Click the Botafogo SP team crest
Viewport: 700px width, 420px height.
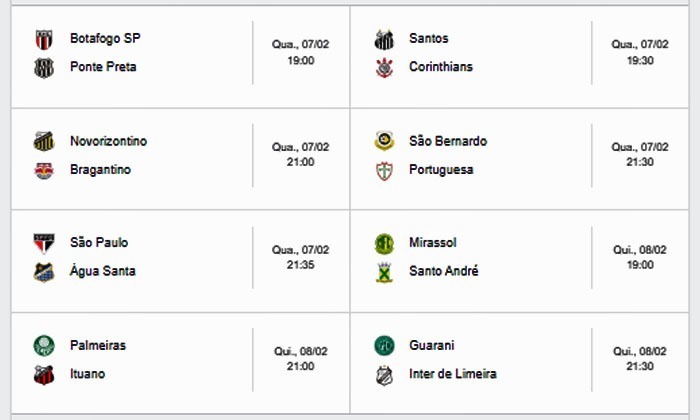[x=44, y=39]
